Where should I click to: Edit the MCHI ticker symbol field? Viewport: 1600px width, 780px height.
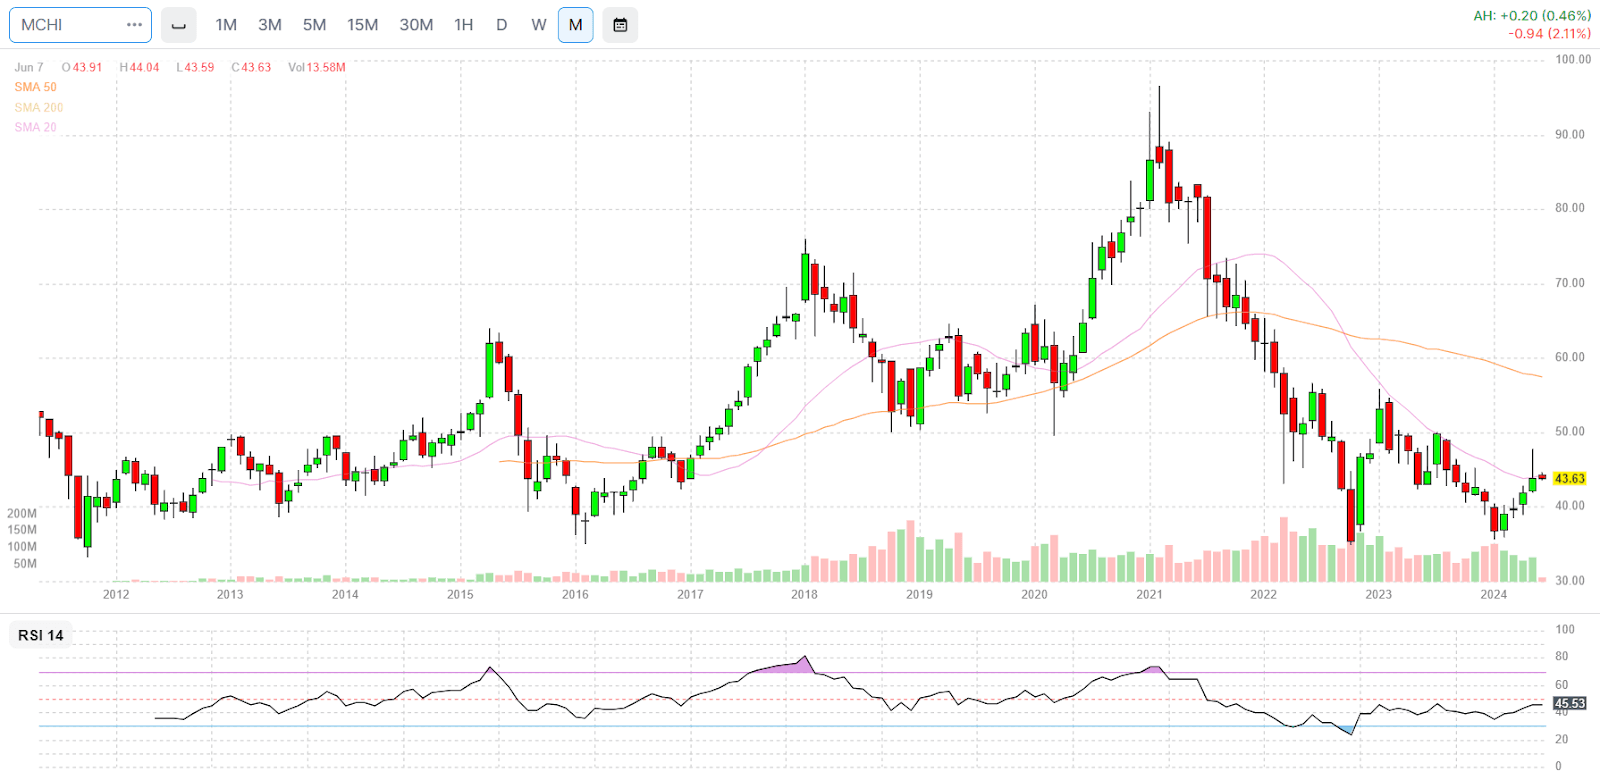tap(80, 25)
